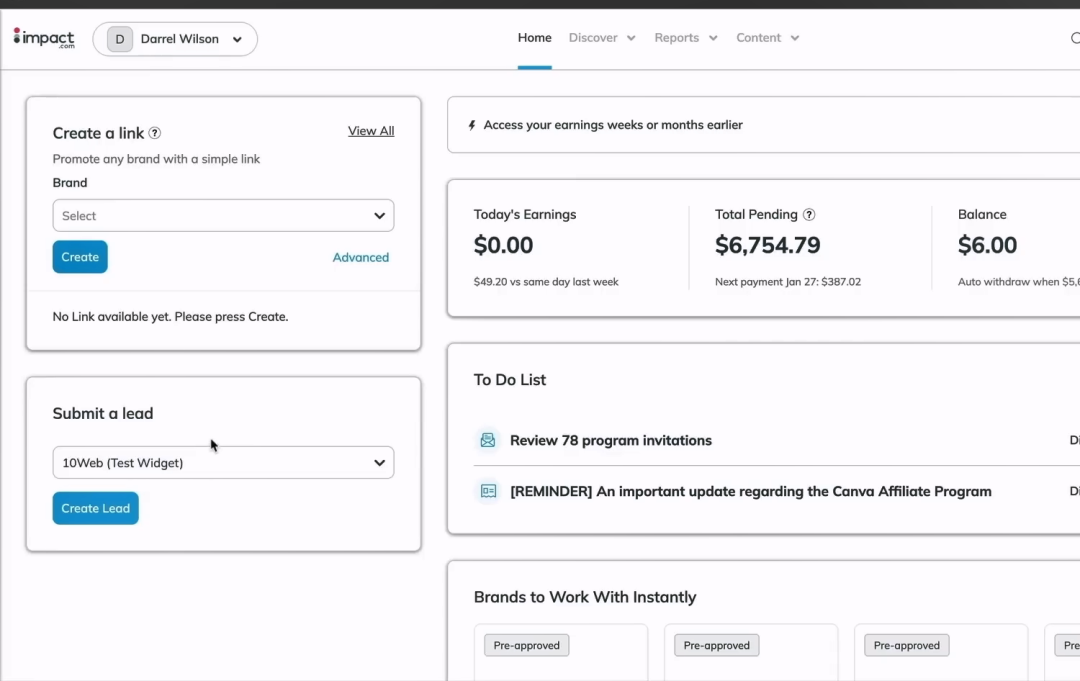The height and width of the screenshot is (681, 1080).
Task: Click the blue Create button
Action: 80,257
